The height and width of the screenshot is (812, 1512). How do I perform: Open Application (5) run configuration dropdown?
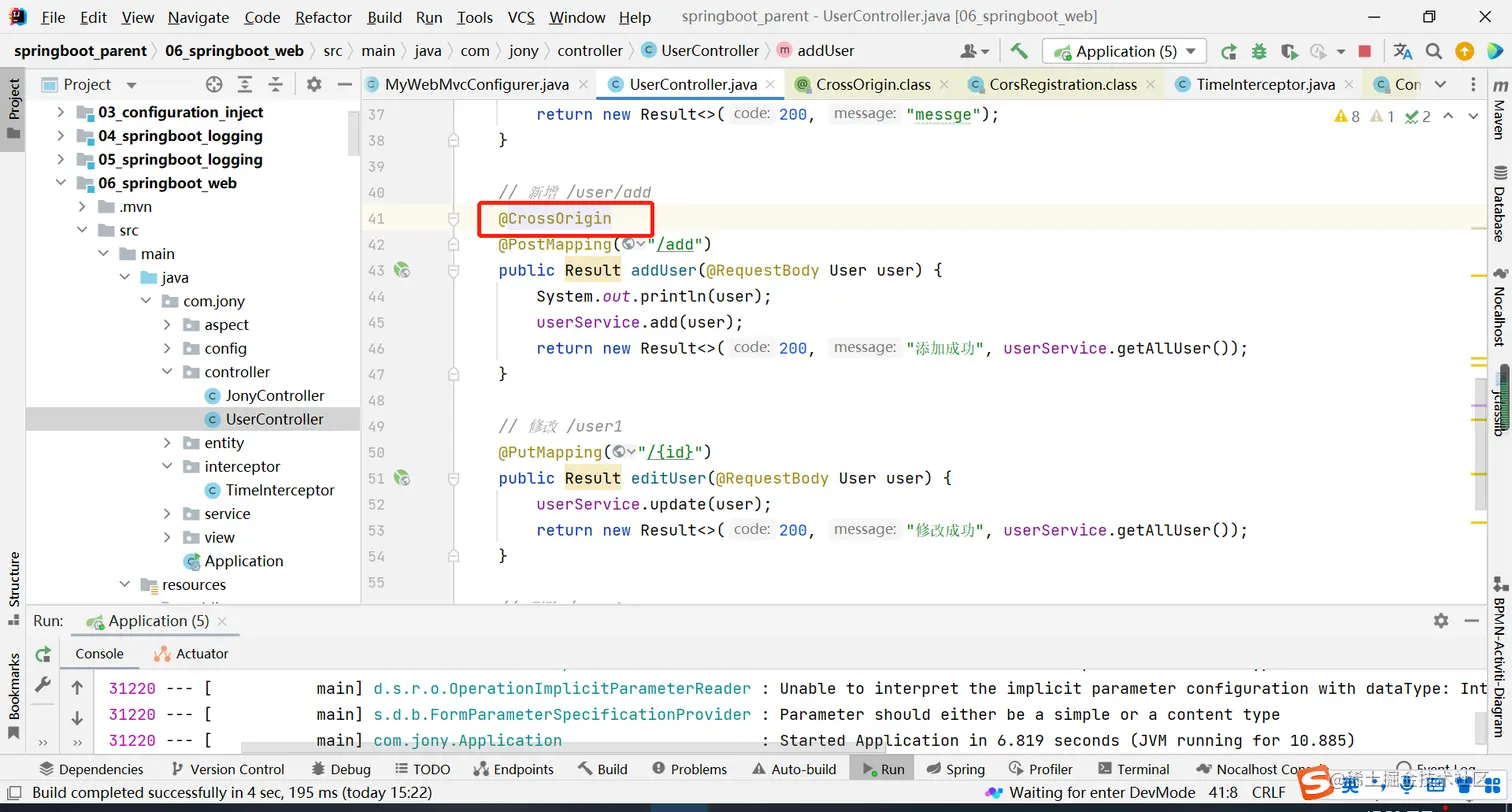pyautogui.click(x=1124, y=51)
